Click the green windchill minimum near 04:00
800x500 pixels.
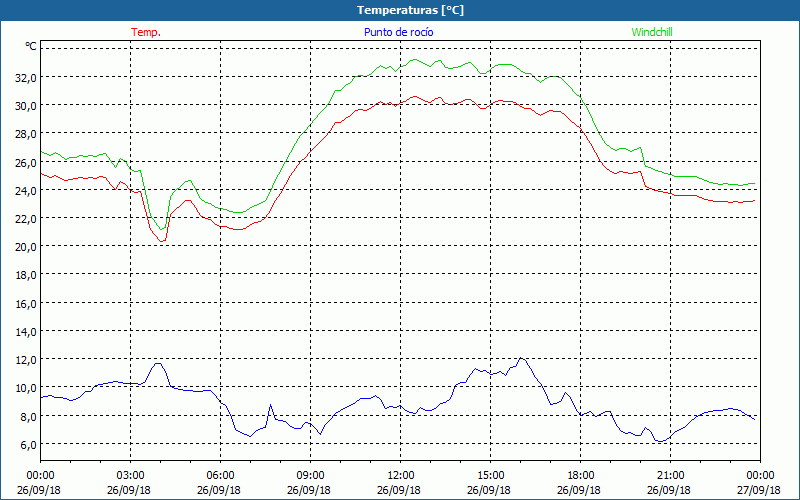162,229
